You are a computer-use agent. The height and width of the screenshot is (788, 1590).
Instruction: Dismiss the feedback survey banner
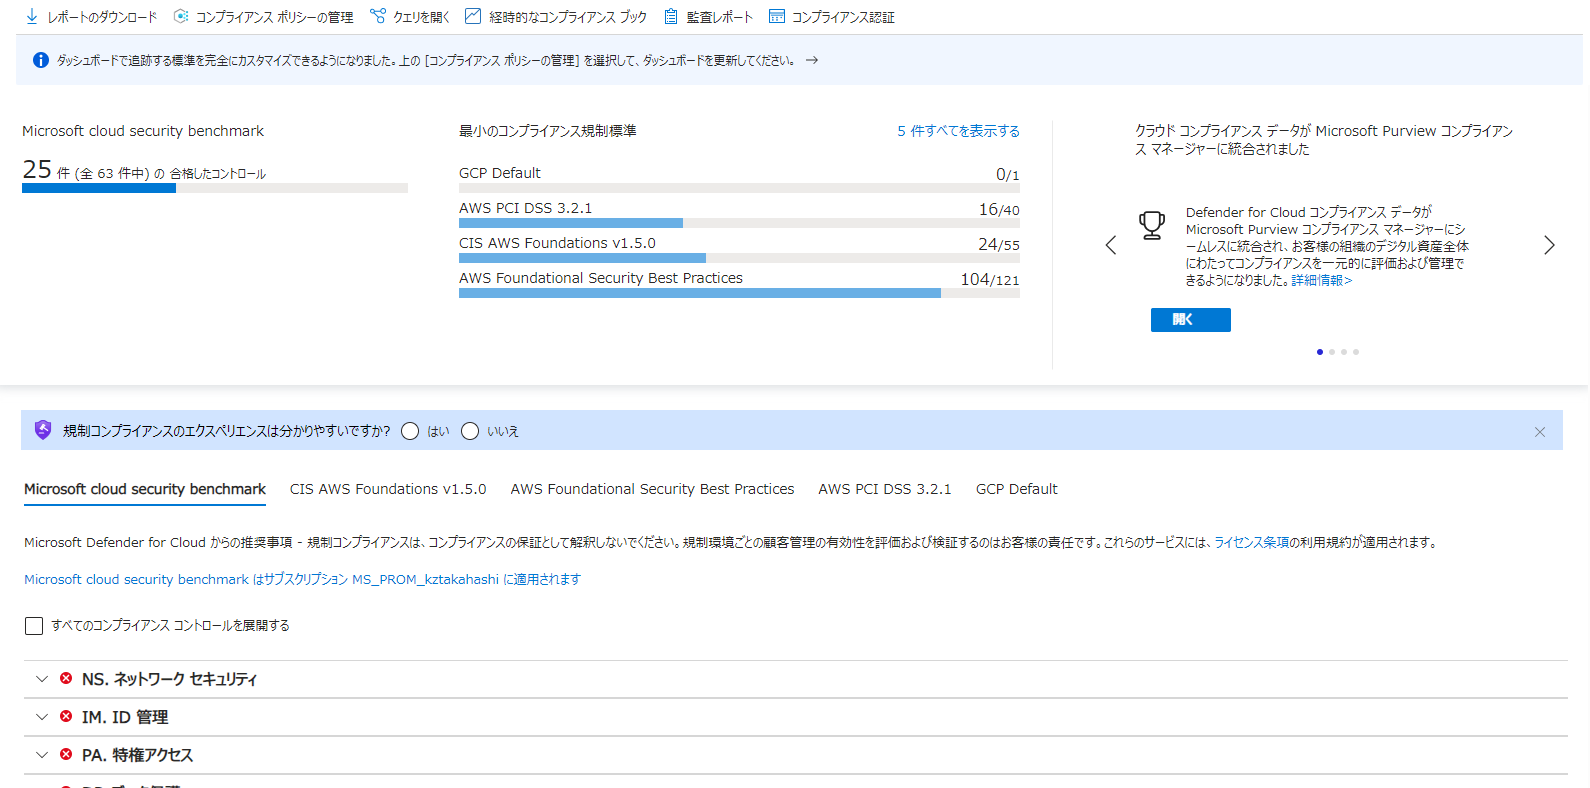1540,432
